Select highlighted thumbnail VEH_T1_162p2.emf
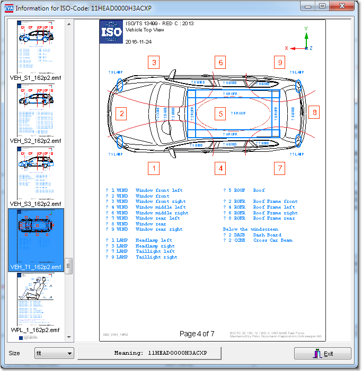This screenshot has width=362, height=372. tap(36, 240)
